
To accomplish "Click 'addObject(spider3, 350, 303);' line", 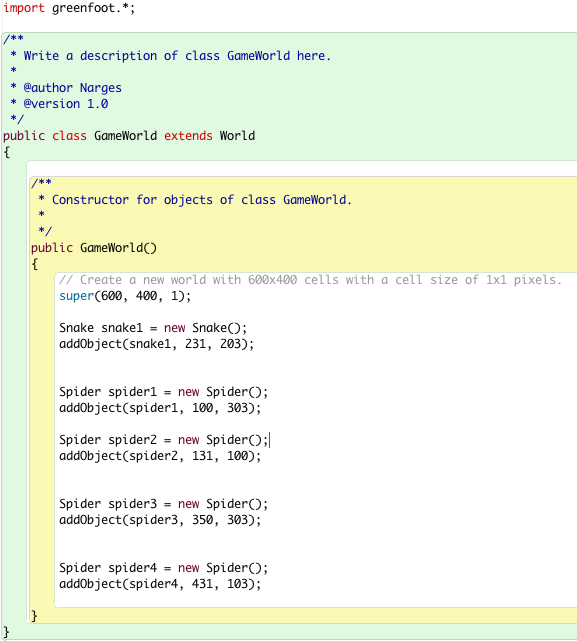I will coord(160,520).
